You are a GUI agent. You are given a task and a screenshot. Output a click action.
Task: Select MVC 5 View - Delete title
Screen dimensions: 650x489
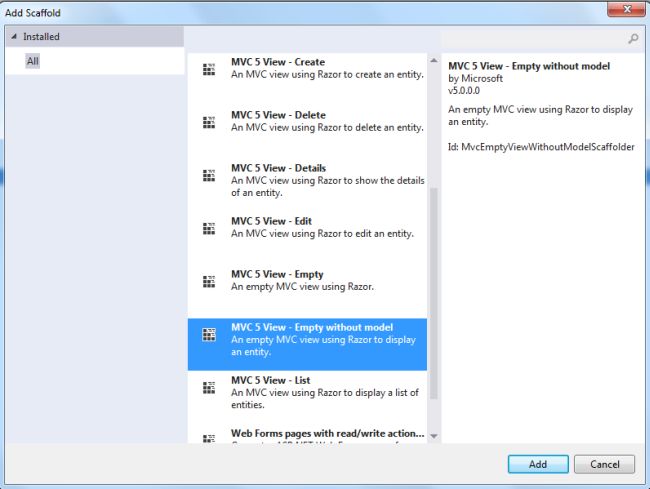pos(278,115)
